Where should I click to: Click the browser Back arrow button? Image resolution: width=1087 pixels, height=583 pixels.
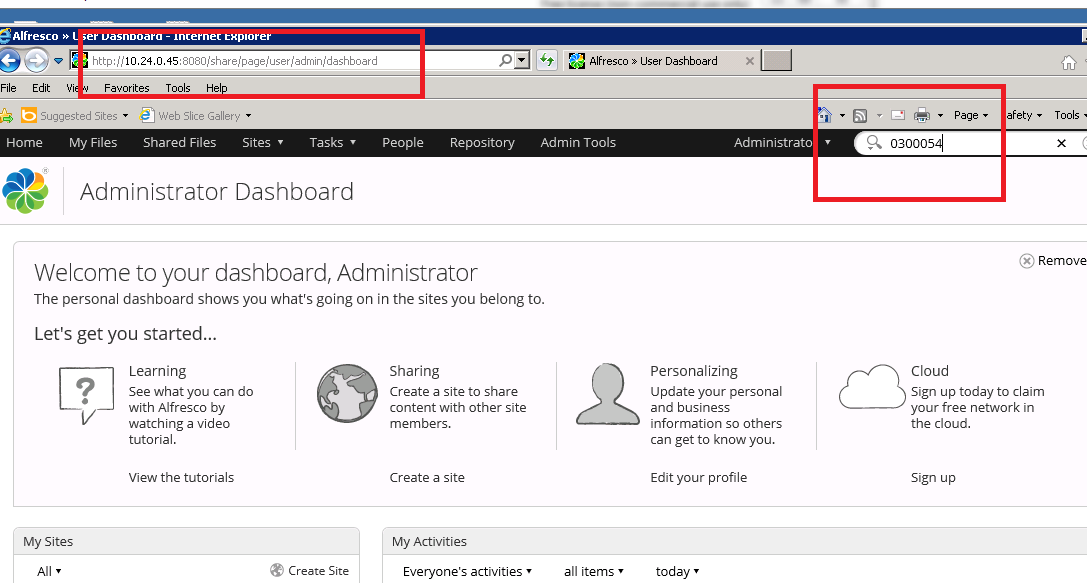9,61
